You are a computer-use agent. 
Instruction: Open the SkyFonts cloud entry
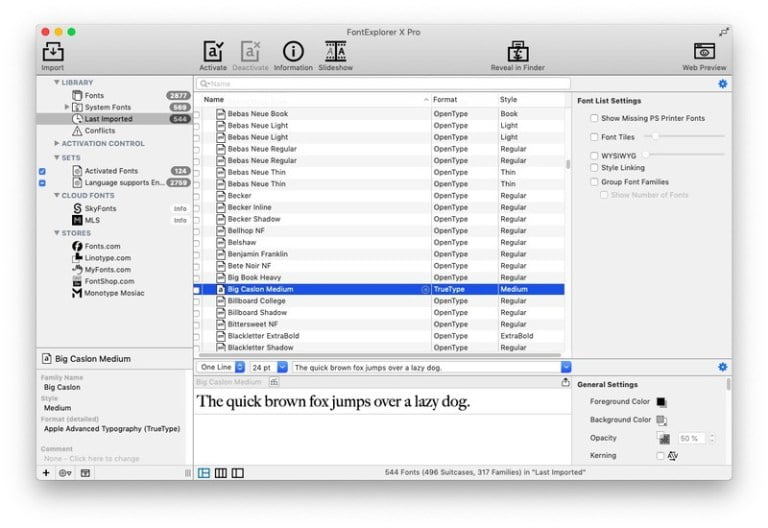point(100,208)
